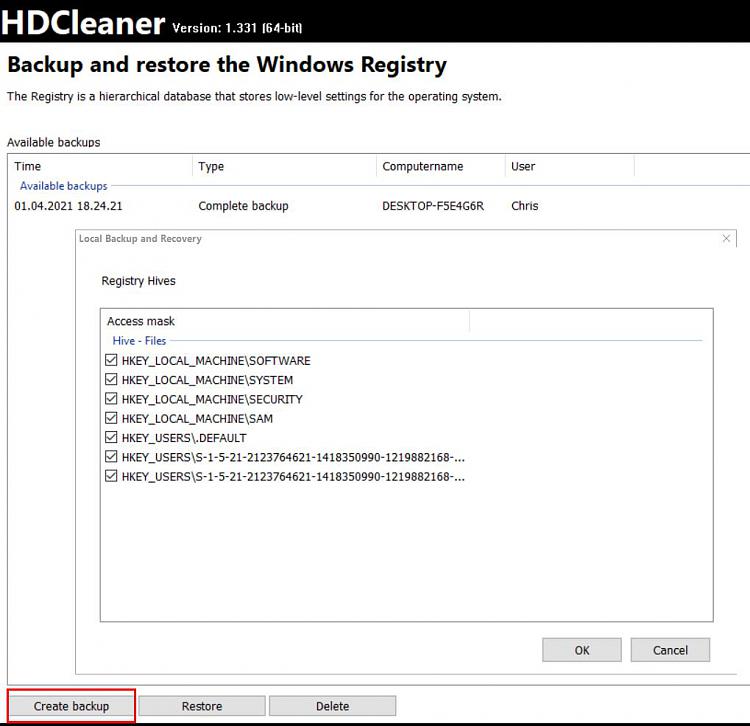The height and width of the screenshot is (726, 750).
Task: Select the 01.04.2021 18.24.21 backup entry
Action: click(x=68, y=206)
